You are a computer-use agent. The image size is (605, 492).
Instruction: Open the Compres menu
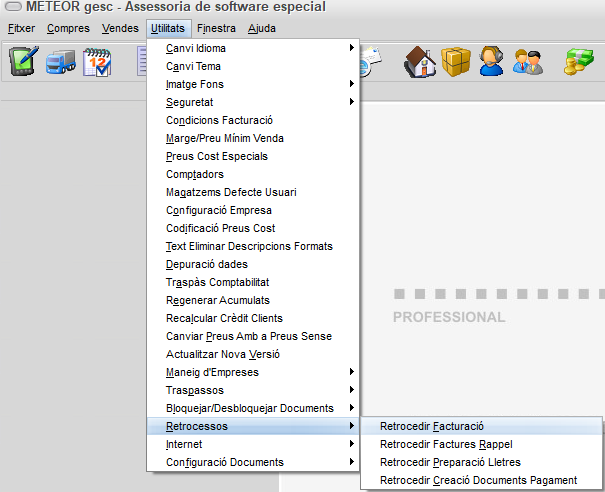click(x=68, y=29)
